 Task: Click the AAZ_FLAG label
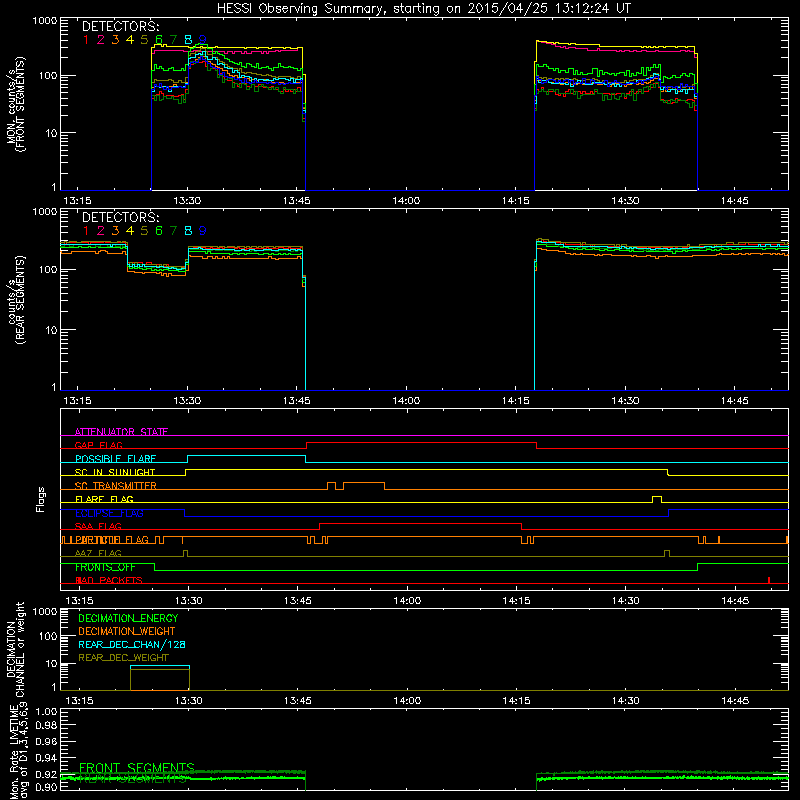[x=98, y=553]
